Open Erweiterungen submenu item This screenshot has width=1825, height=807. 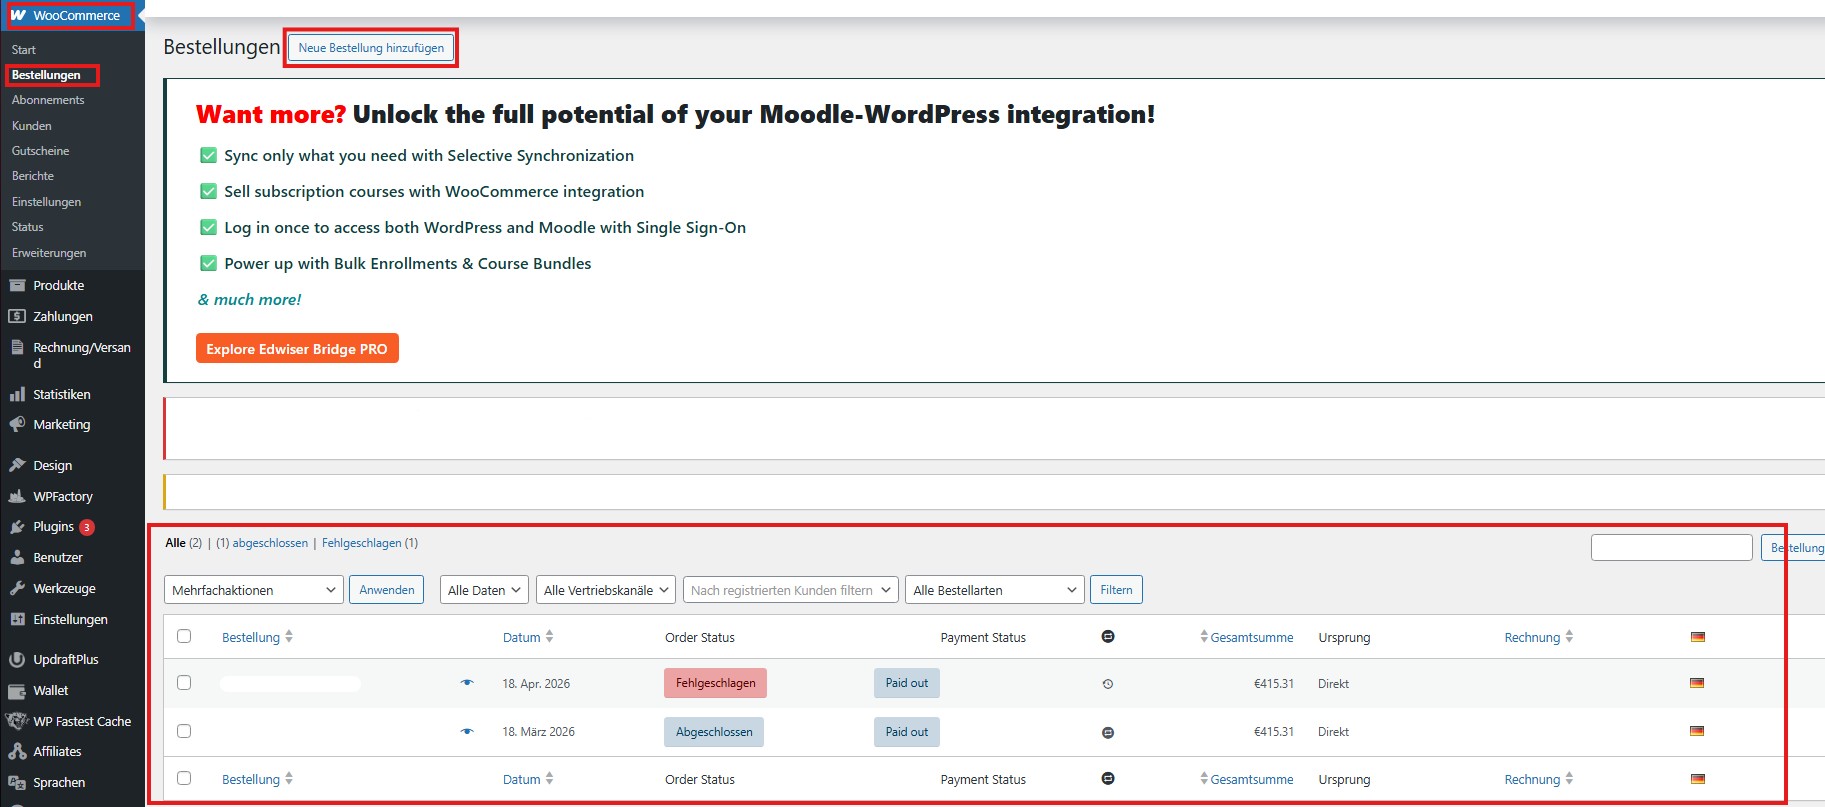pyautogui.click(x=49, y=253)
